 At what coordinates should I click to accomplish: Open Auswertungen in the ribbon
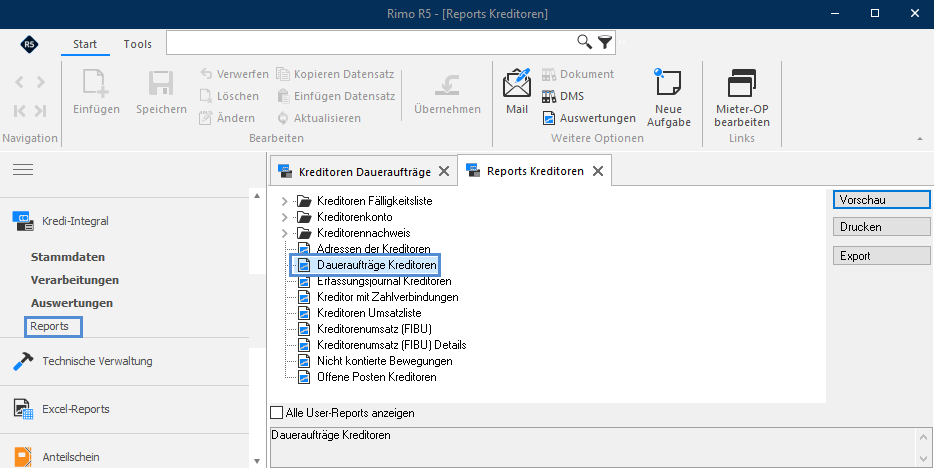(x=589, y=118)
